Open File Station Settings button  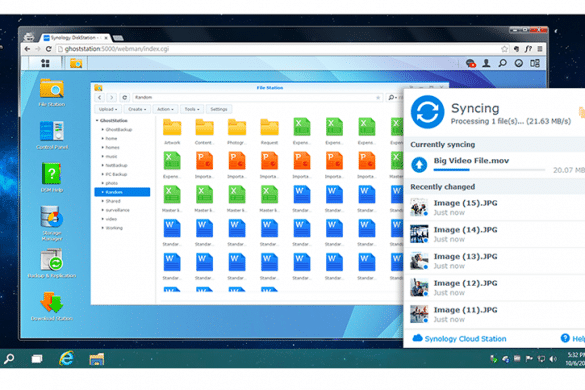219,109
